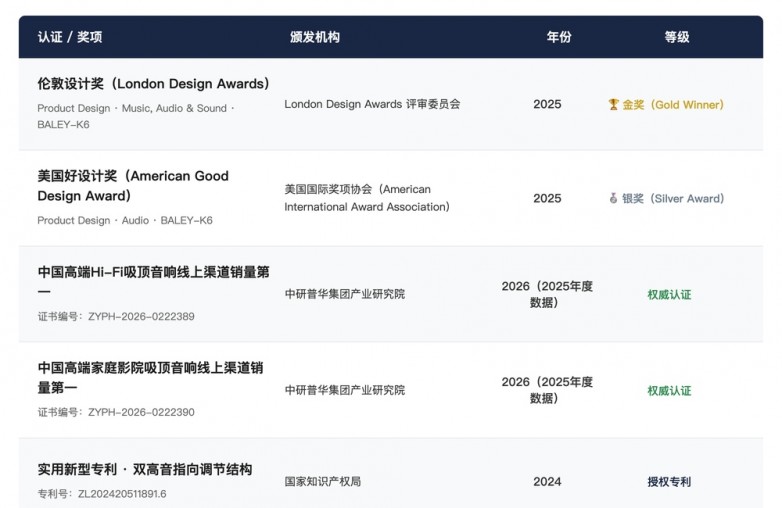The image size is (782, 508).
Task: Open the 实用新型专利 双高音指向调节结构 entry
Action: pyautogui.click(x=145, y=469)
